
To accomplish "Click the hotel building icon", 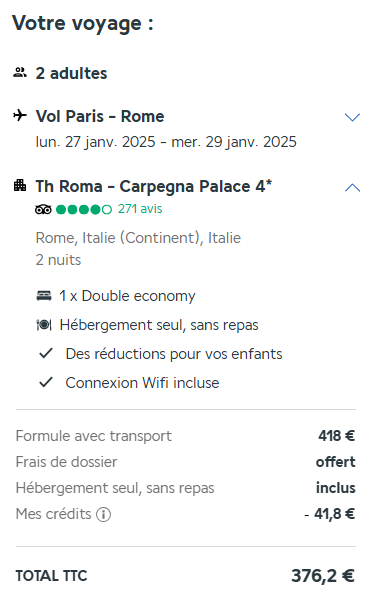I will (x=20, y=185).
